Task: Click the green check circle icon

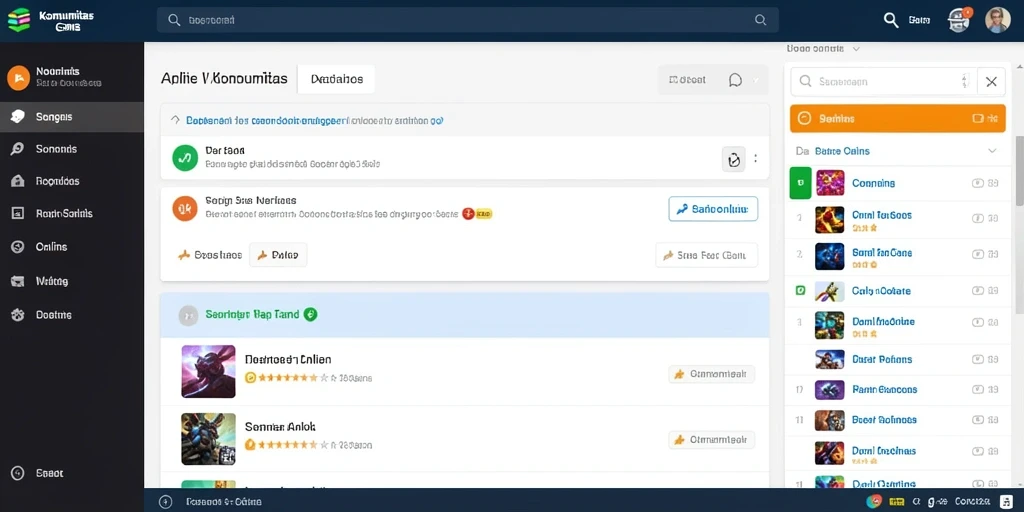Action: pyautogui.click(x=185, y=158)
